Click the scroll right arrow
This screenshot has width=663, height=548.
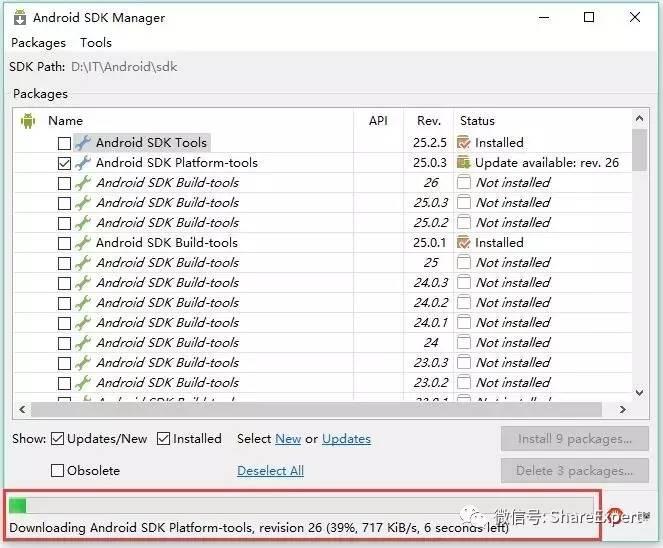click(x=622, y=410)
